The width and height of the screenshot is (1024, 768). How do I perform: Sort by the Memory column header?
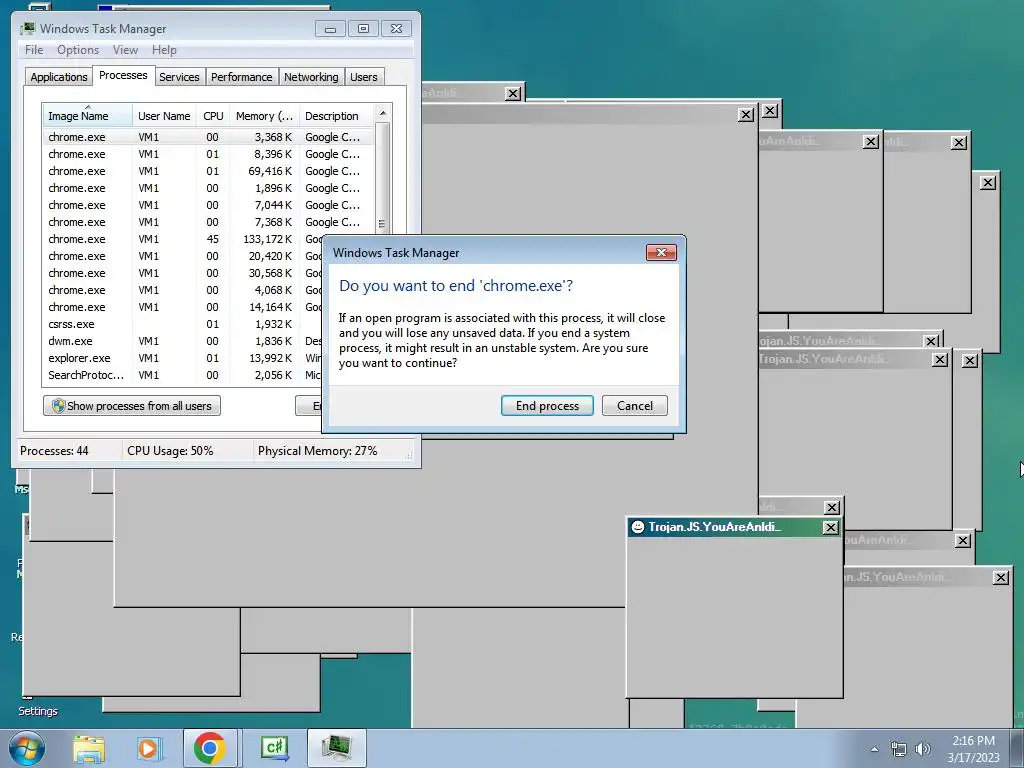(x=264, y=116)
